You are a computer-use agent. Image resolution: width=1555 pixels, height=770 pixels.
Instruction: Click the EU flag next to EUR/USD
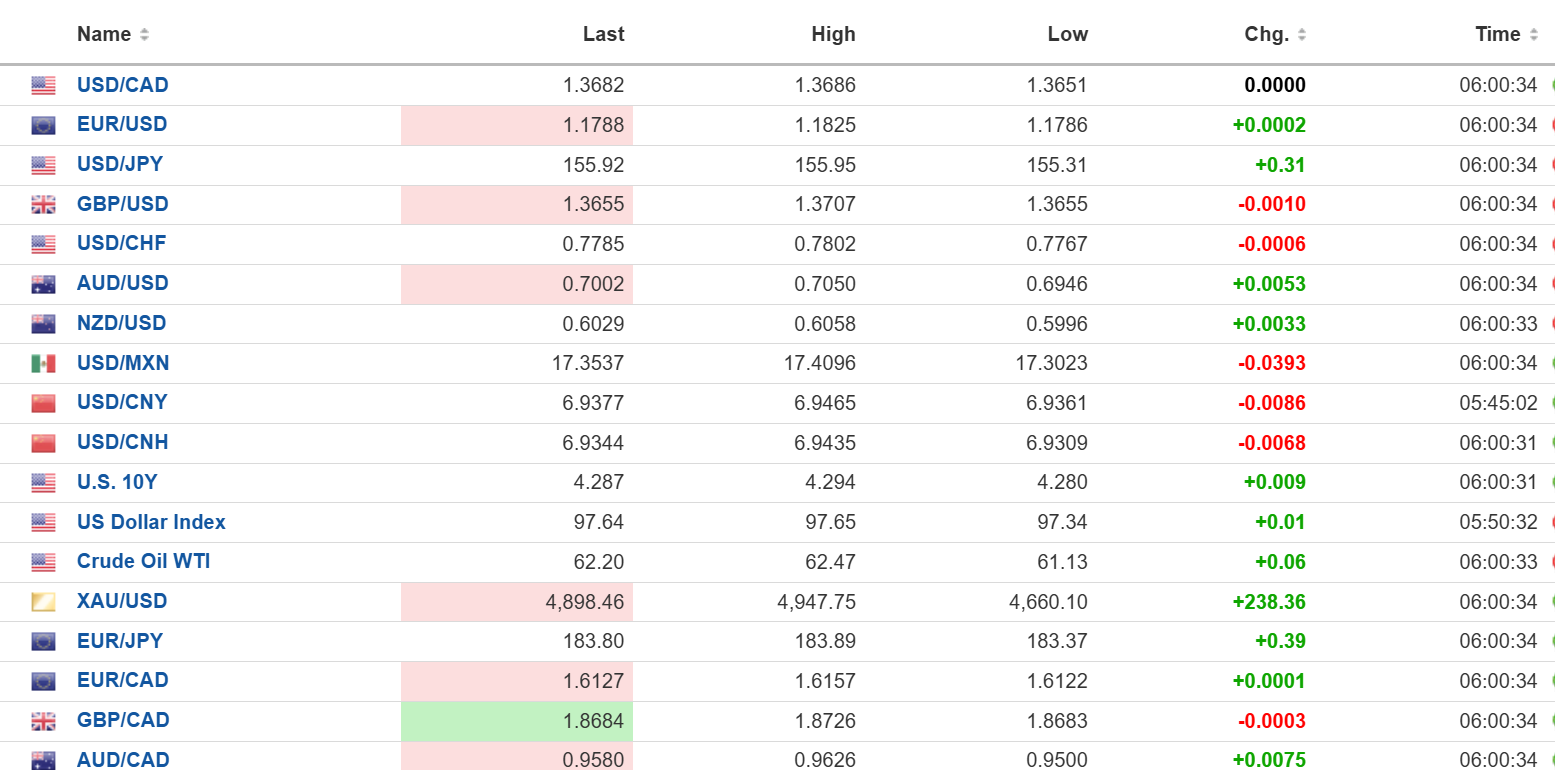click(43, 125)
